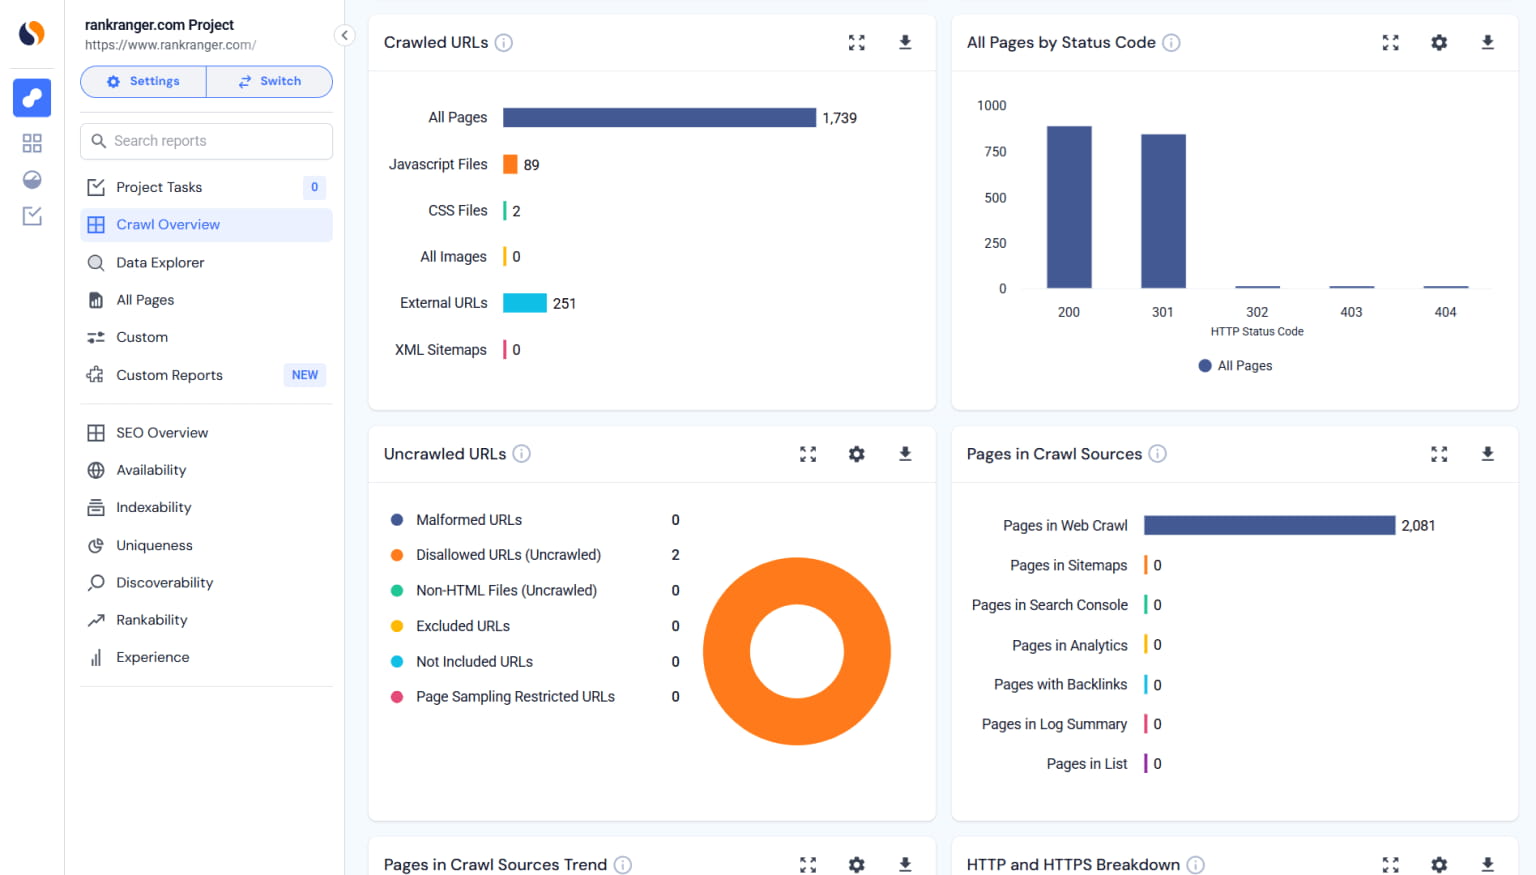Download the All Pages by Status Code data
Viewport: 1536px width, 875px height.
pyautogui.click(x=1487, y=42)
